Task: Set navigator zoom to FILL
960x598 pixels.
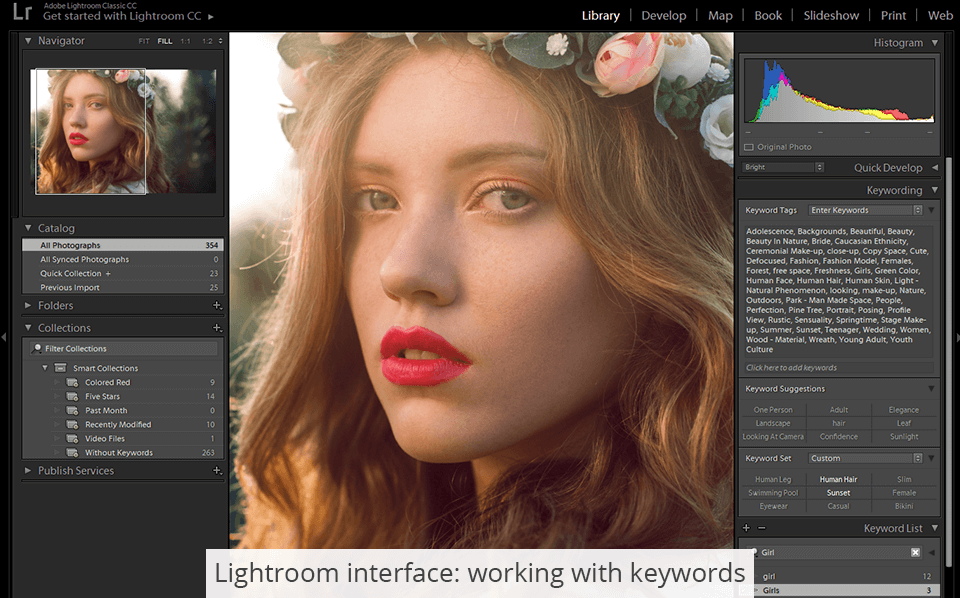Action: pyautogui.click(x=165, y=41)
